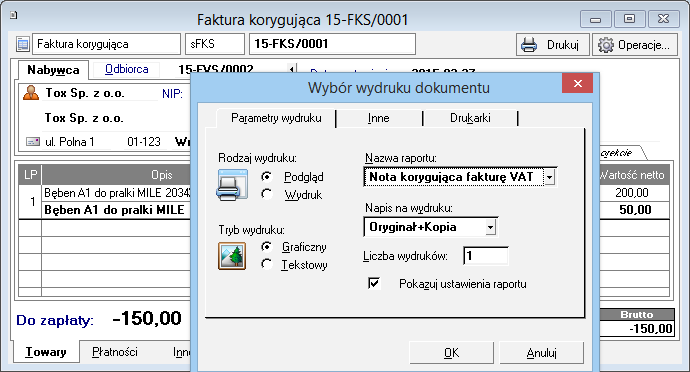The width and height of the screenshot is (690, 372).
Task: Click the small arrow beside 15-FVS/0002
Action: [x=291, y=69]
